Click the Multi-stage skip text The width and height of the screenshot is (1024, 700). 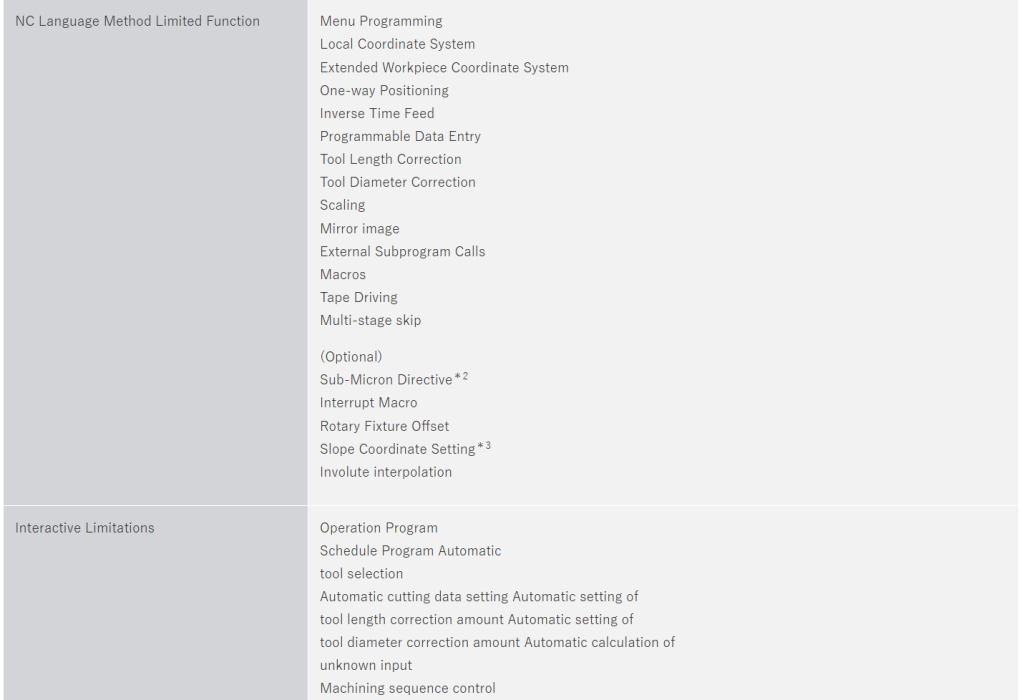(x=370, y=320)
